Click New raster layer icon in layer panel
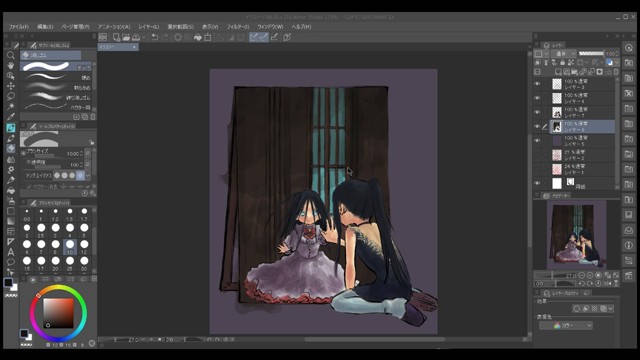The image size is (640, 360). (x=558, y=72)
